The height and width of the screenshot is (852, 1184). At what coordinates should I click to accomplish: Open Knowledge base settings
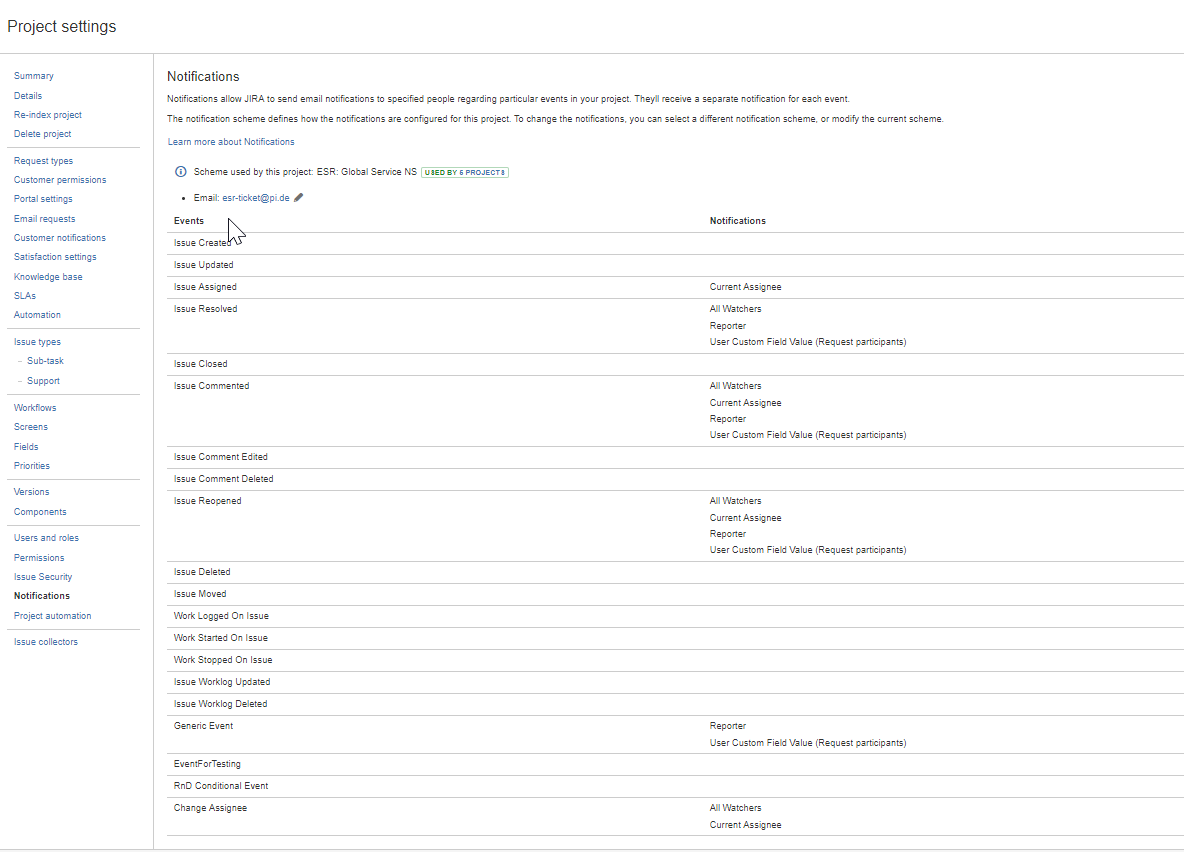[x=48, y=277]
